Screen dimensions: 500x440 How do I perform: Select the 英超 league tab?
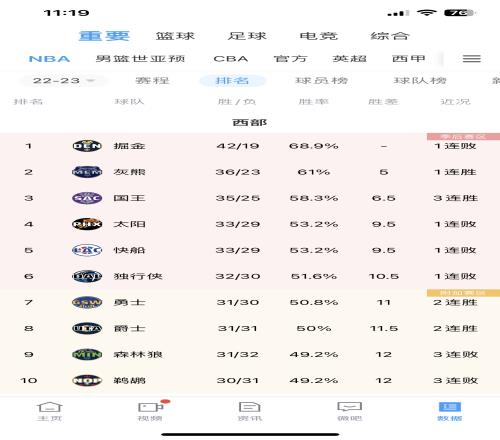pyautogui.click(x=350, y=59)
